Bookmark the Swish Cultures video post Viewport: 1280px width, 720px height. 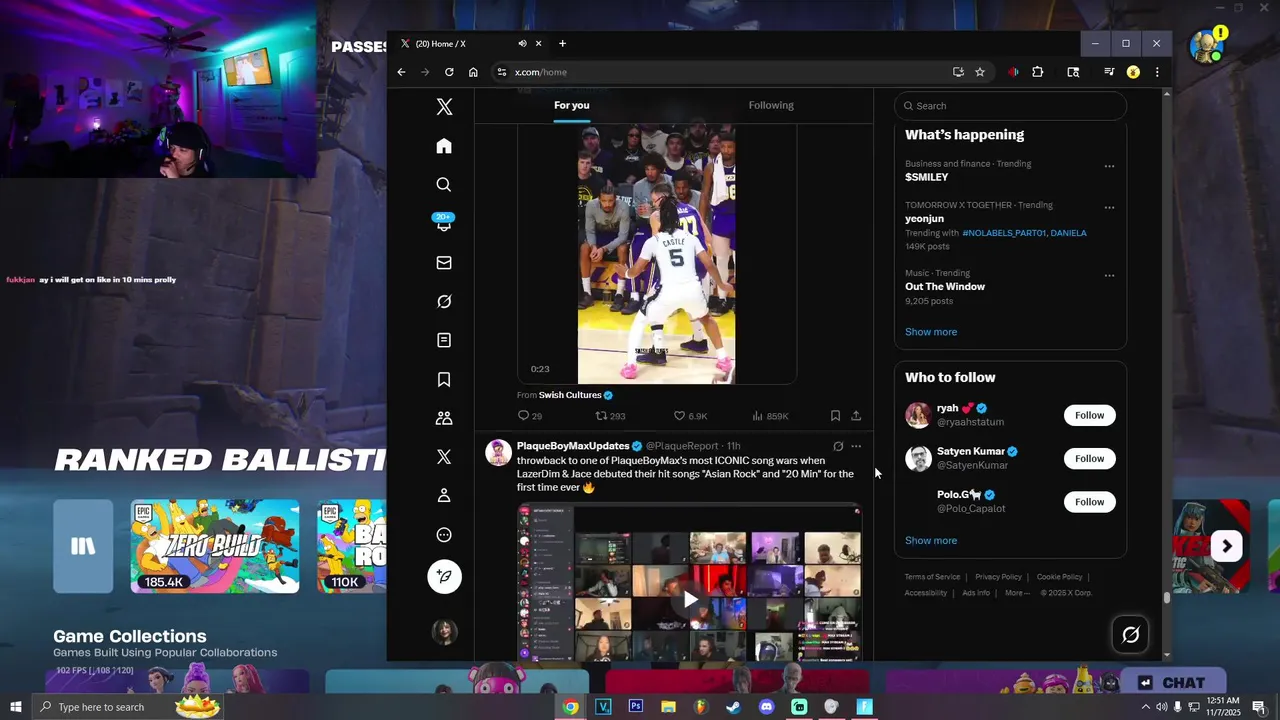click(835, 416)
